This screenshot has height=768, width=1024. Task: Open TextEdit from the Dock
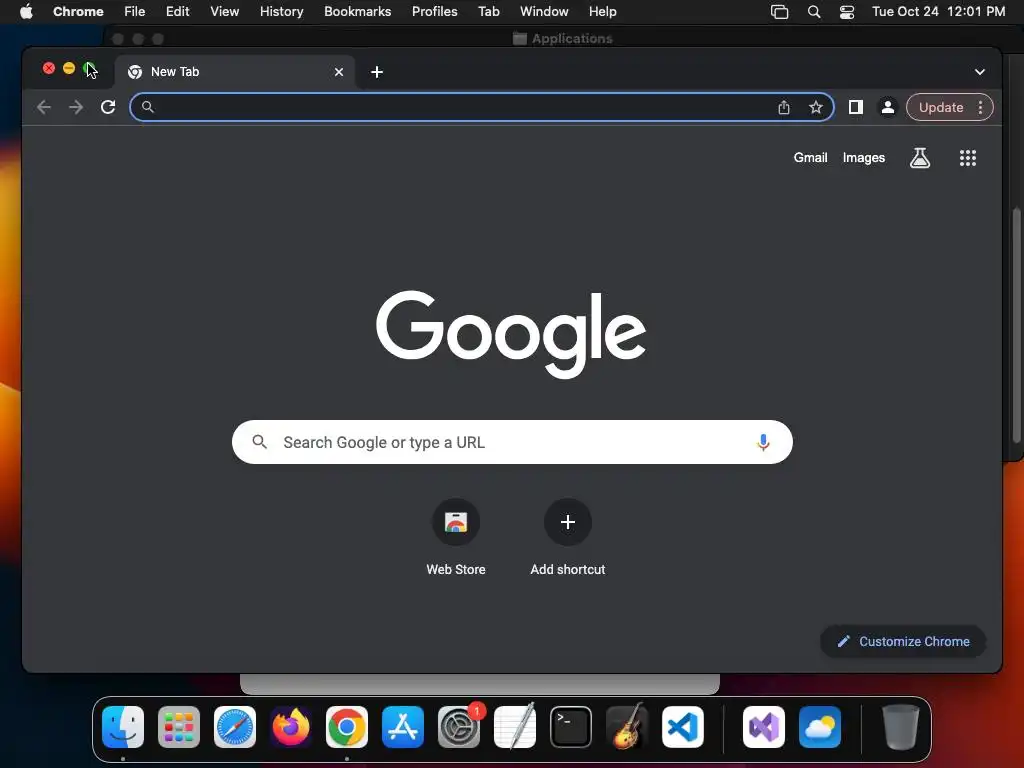tap(515, 727)
